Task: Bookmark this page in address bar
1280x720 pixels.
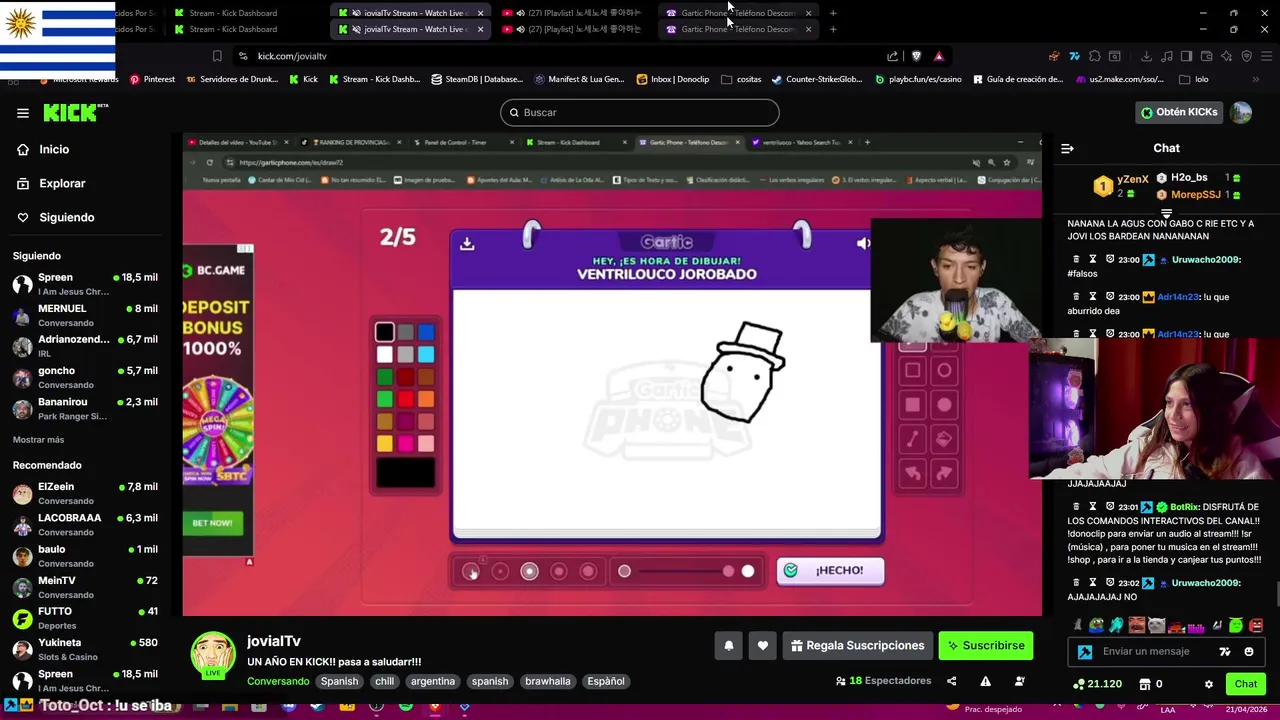Action: (x=217, y=56)
